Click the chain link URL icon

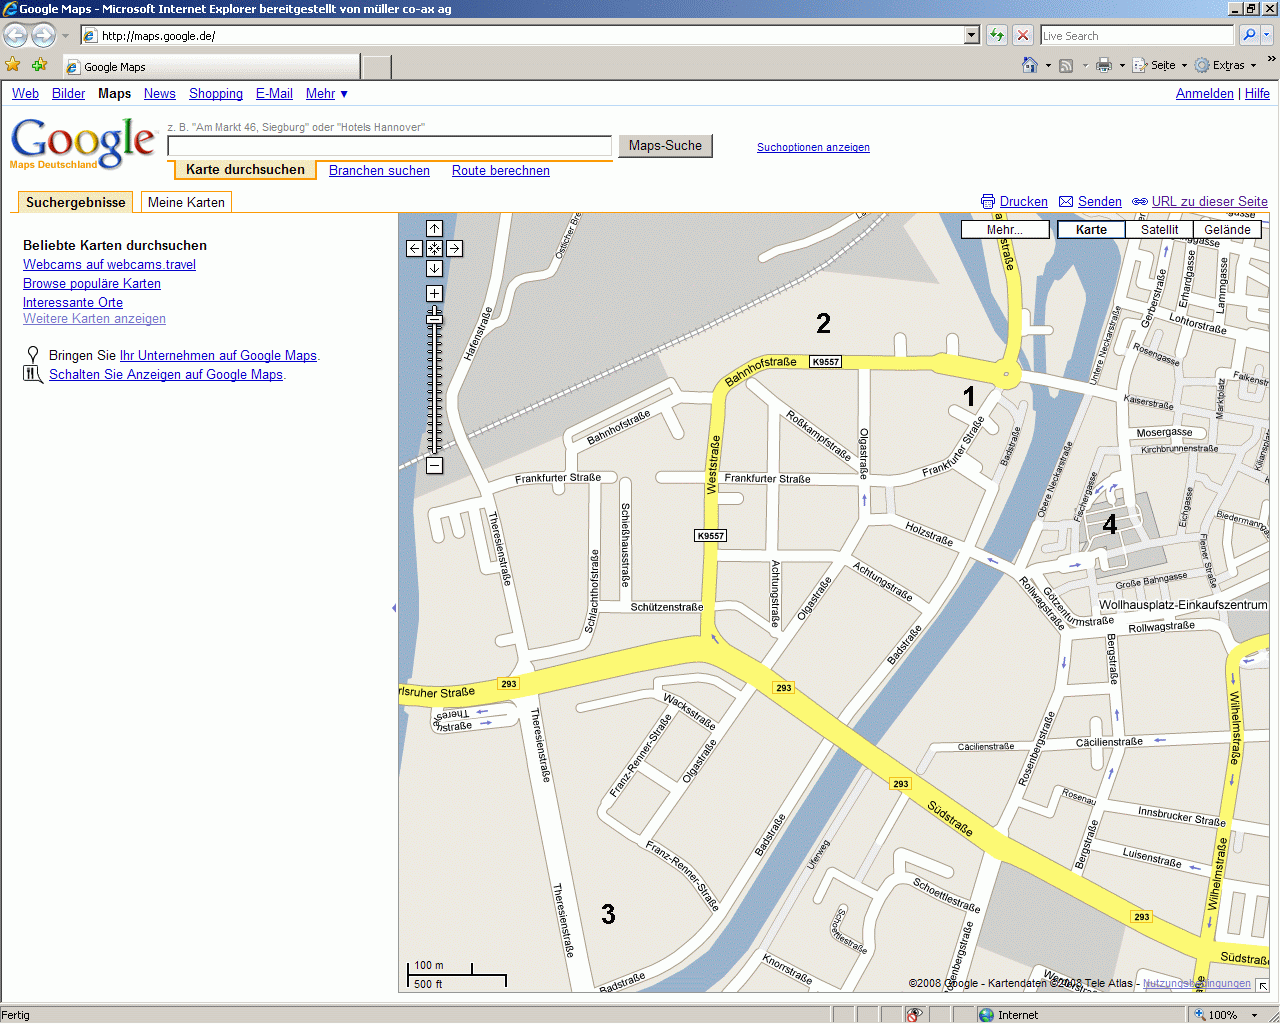pyautogui.click(x=1139, y=201)
